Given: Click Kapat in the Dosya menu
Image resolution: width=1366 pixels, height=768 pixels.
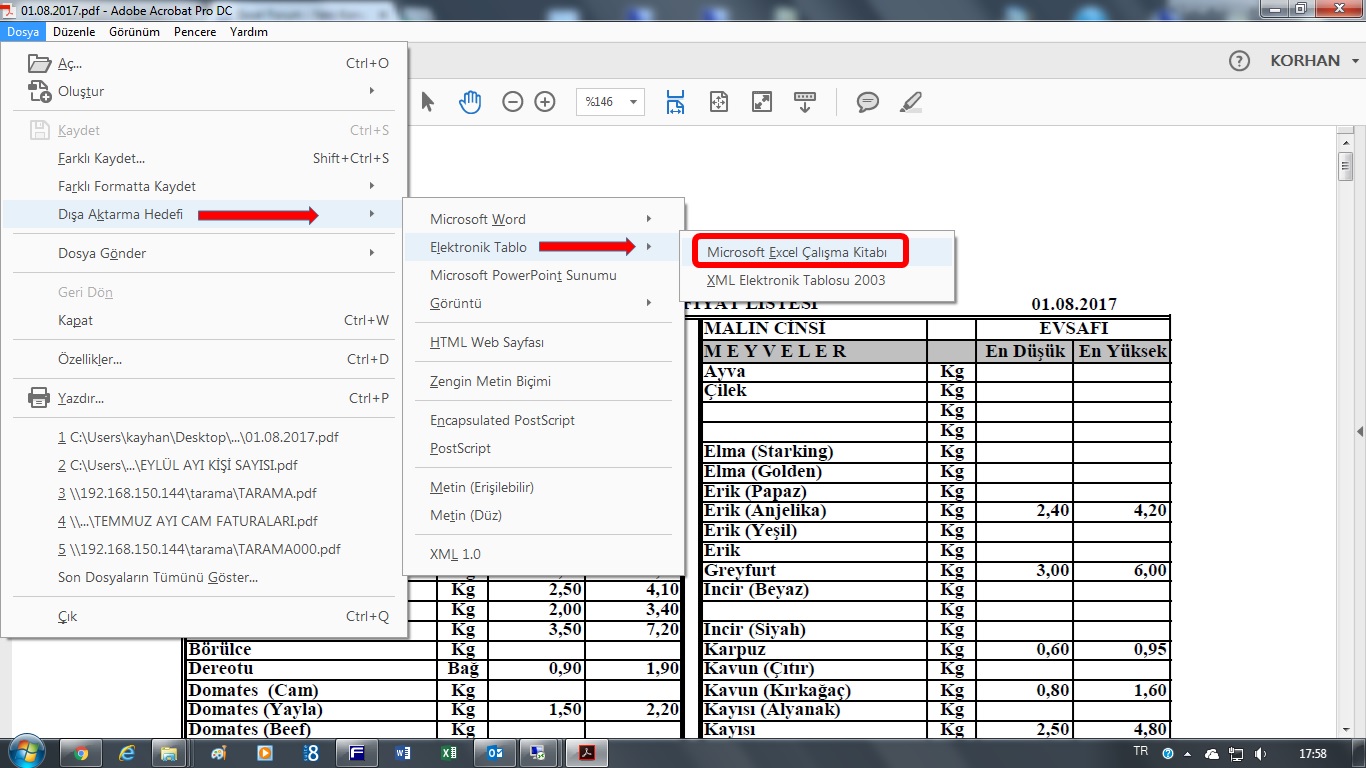Looking at the screenshot, I should pos(204,320).
